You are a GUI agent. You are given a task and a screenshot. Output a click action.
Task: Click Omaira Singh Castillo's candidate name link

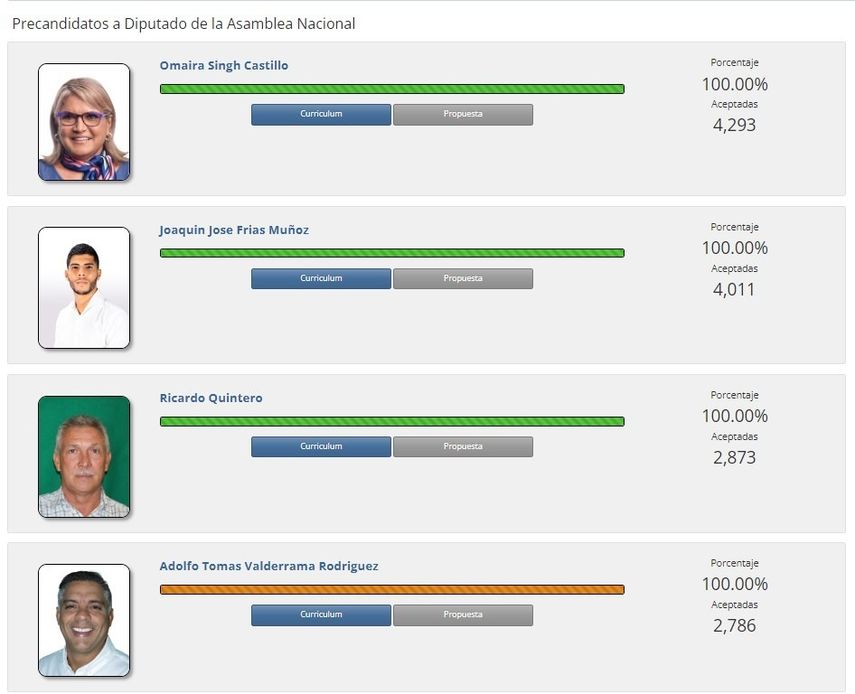pyautogui.click(x=224, y=65)
